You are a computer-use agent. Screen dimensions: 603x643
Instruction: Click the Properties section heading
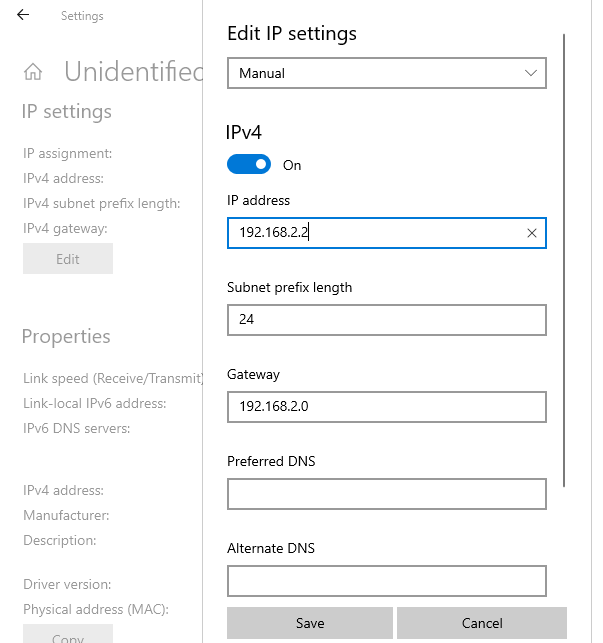[x=66, y=337]
